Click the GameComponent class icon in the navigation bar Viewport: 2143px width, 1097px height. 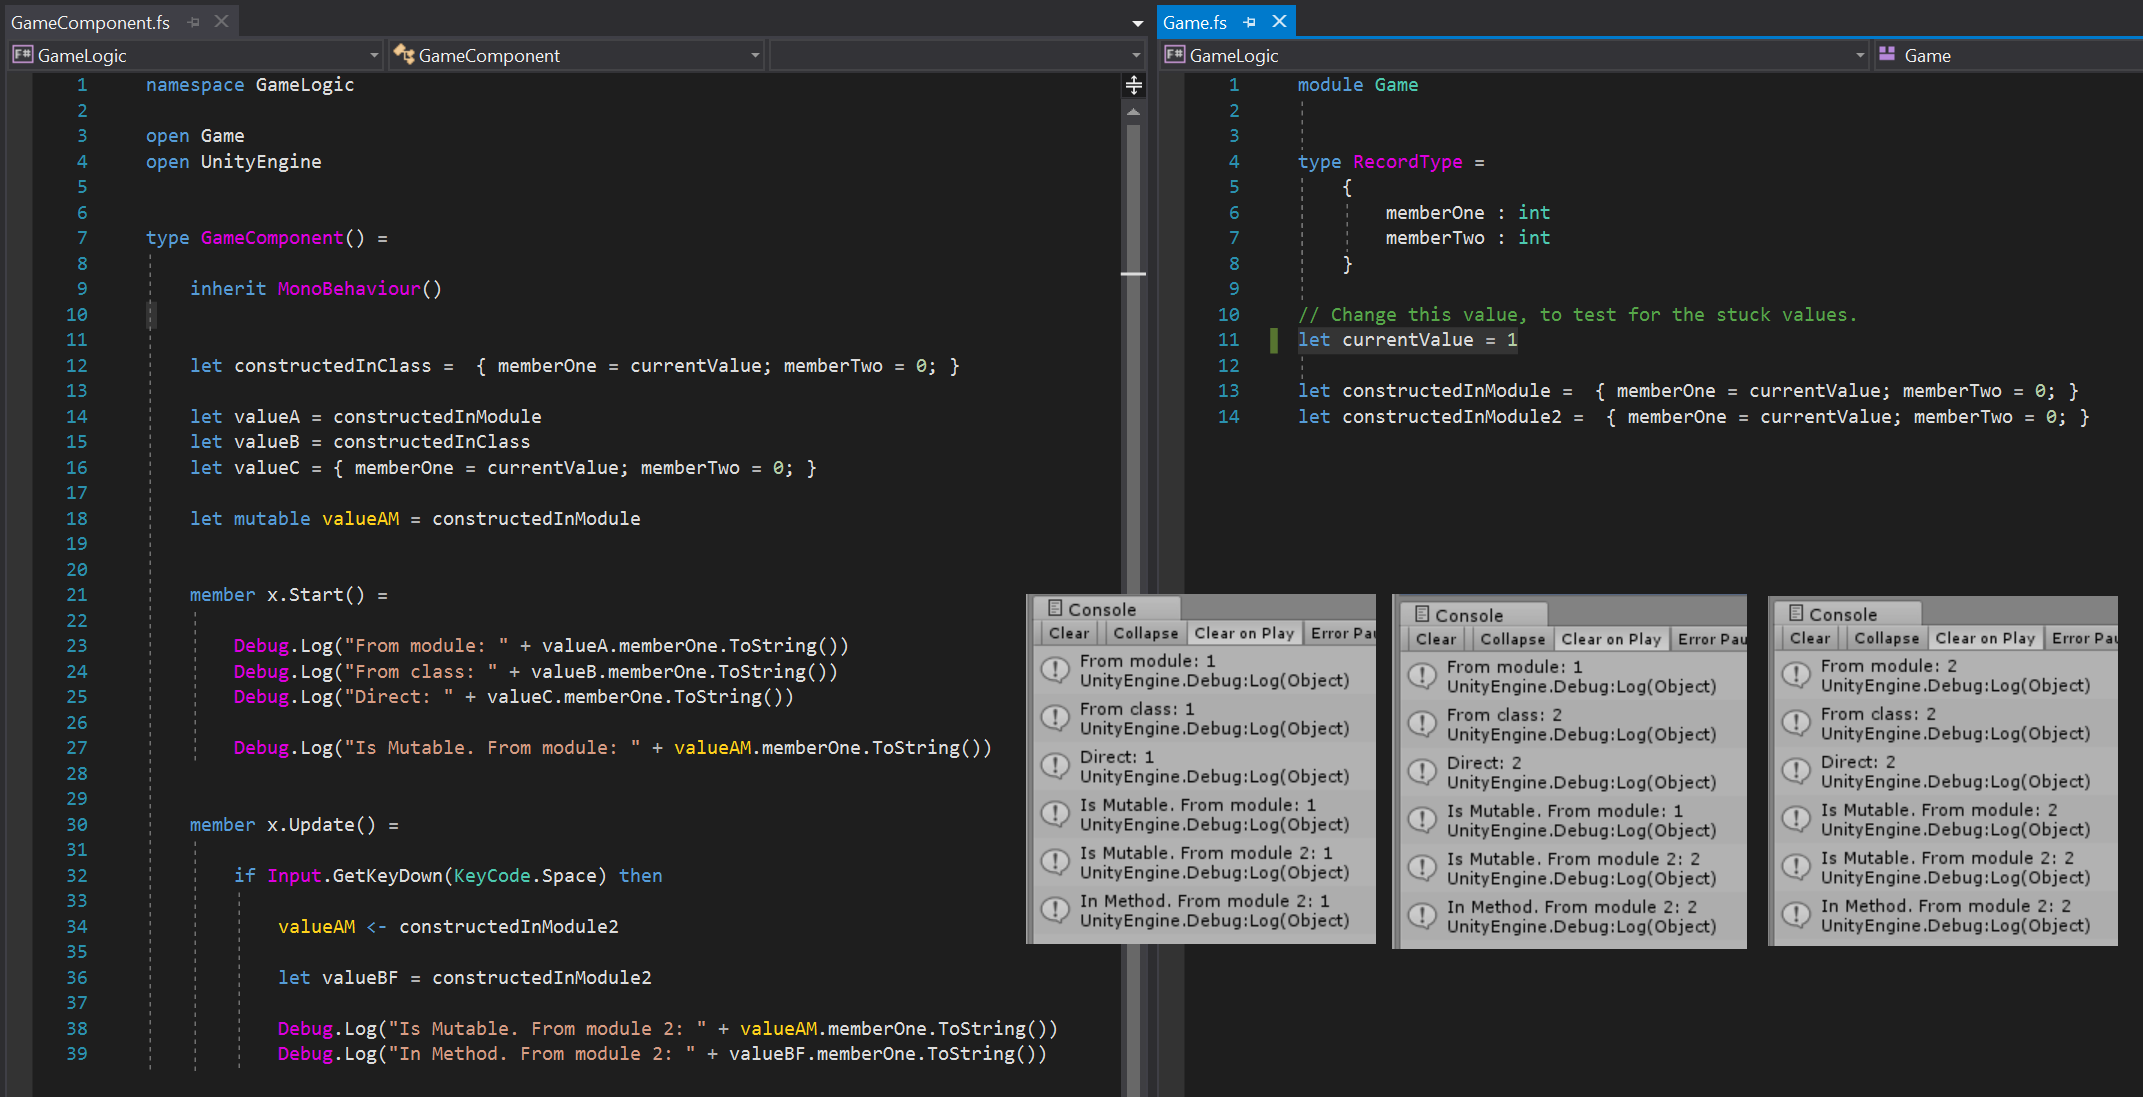pyautogui.click(x=405, y=55)
